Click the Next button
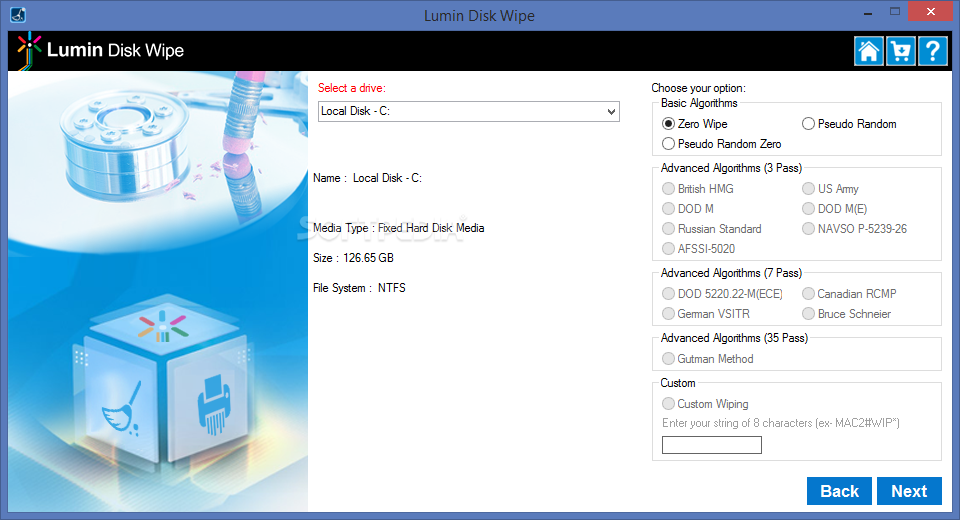 tap(909, 491)
